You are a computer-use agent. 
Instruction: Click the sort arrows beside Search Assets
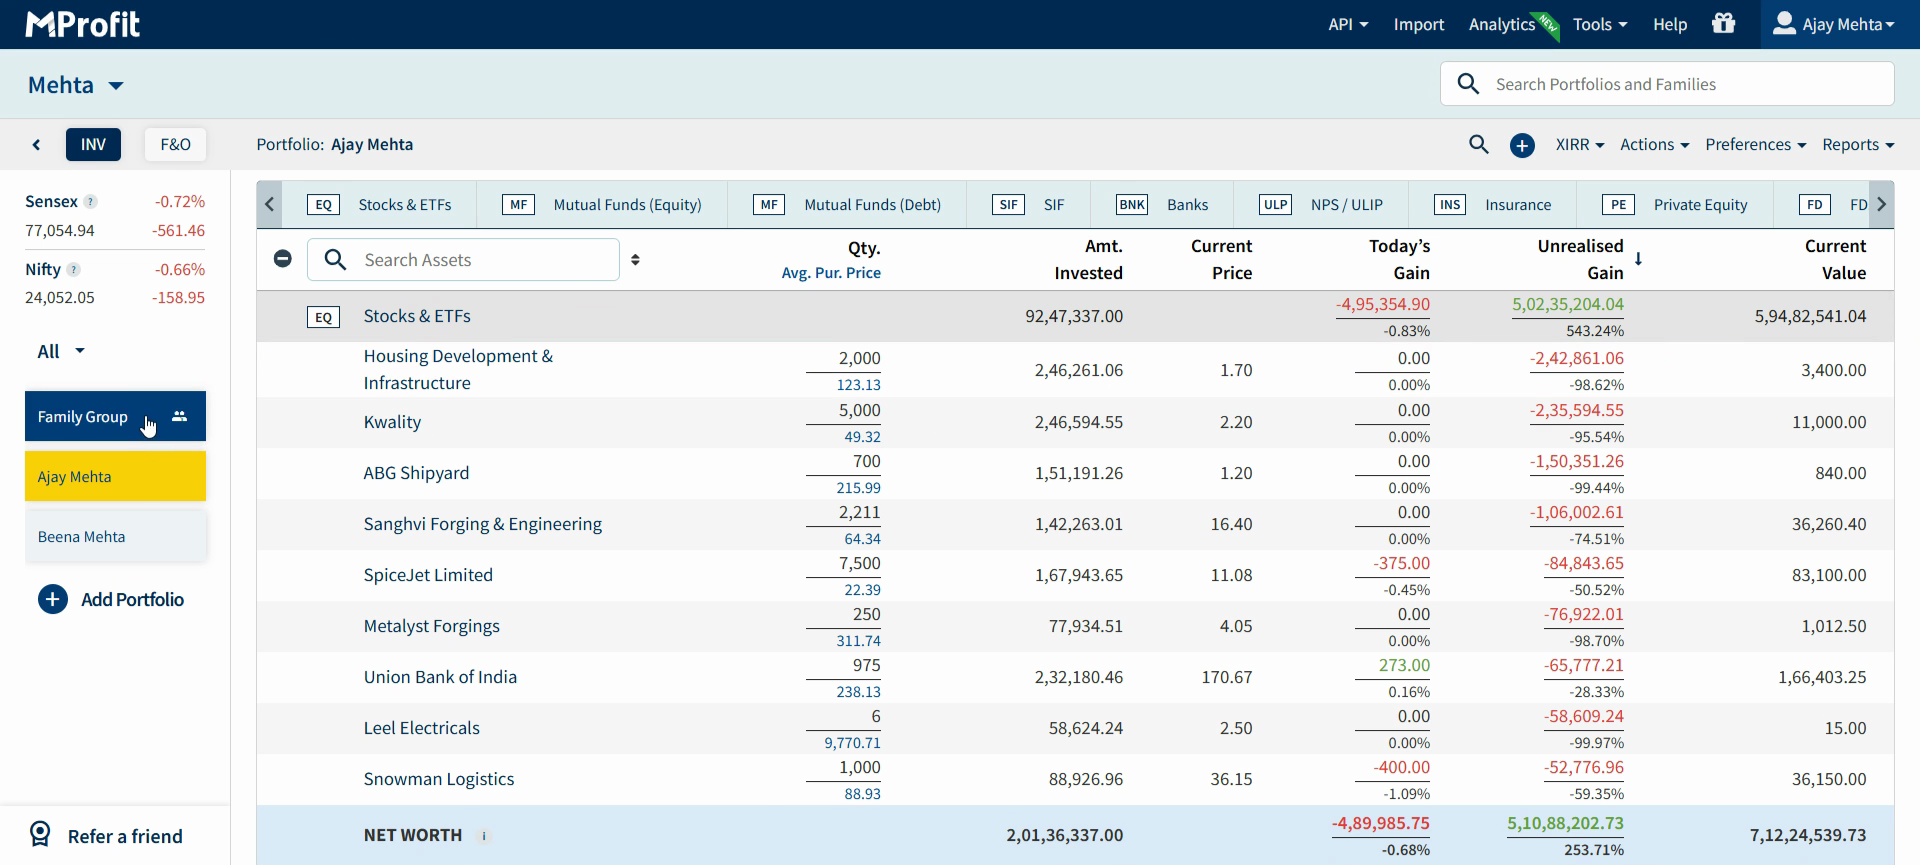pyautogui.click(x=636, y=260)
